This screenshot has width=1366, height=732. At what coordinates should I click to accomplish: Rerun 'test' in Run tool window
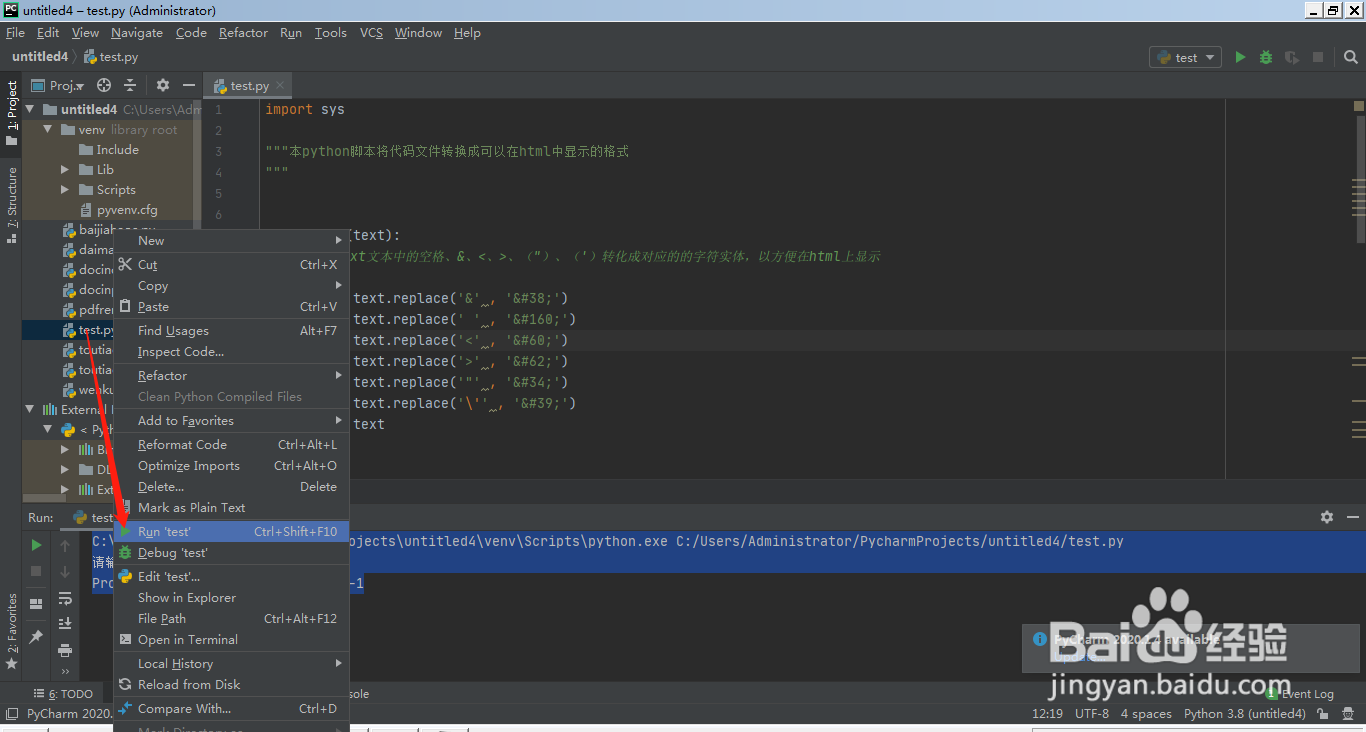coord(36,545)
